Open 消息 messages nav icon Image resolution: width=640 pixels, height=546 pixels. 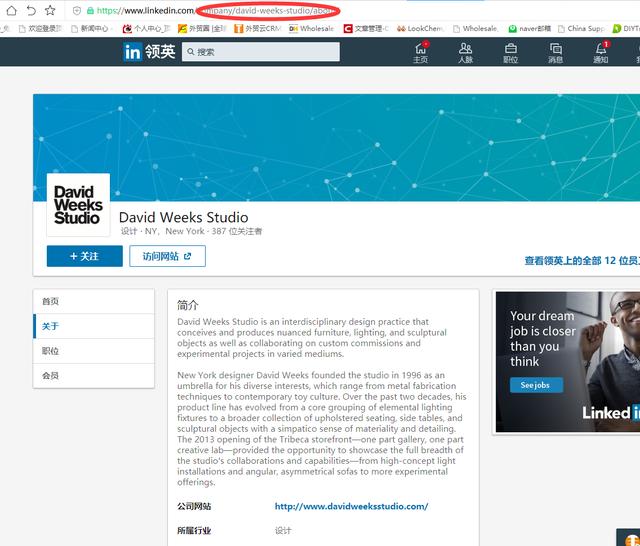[556, 52]
